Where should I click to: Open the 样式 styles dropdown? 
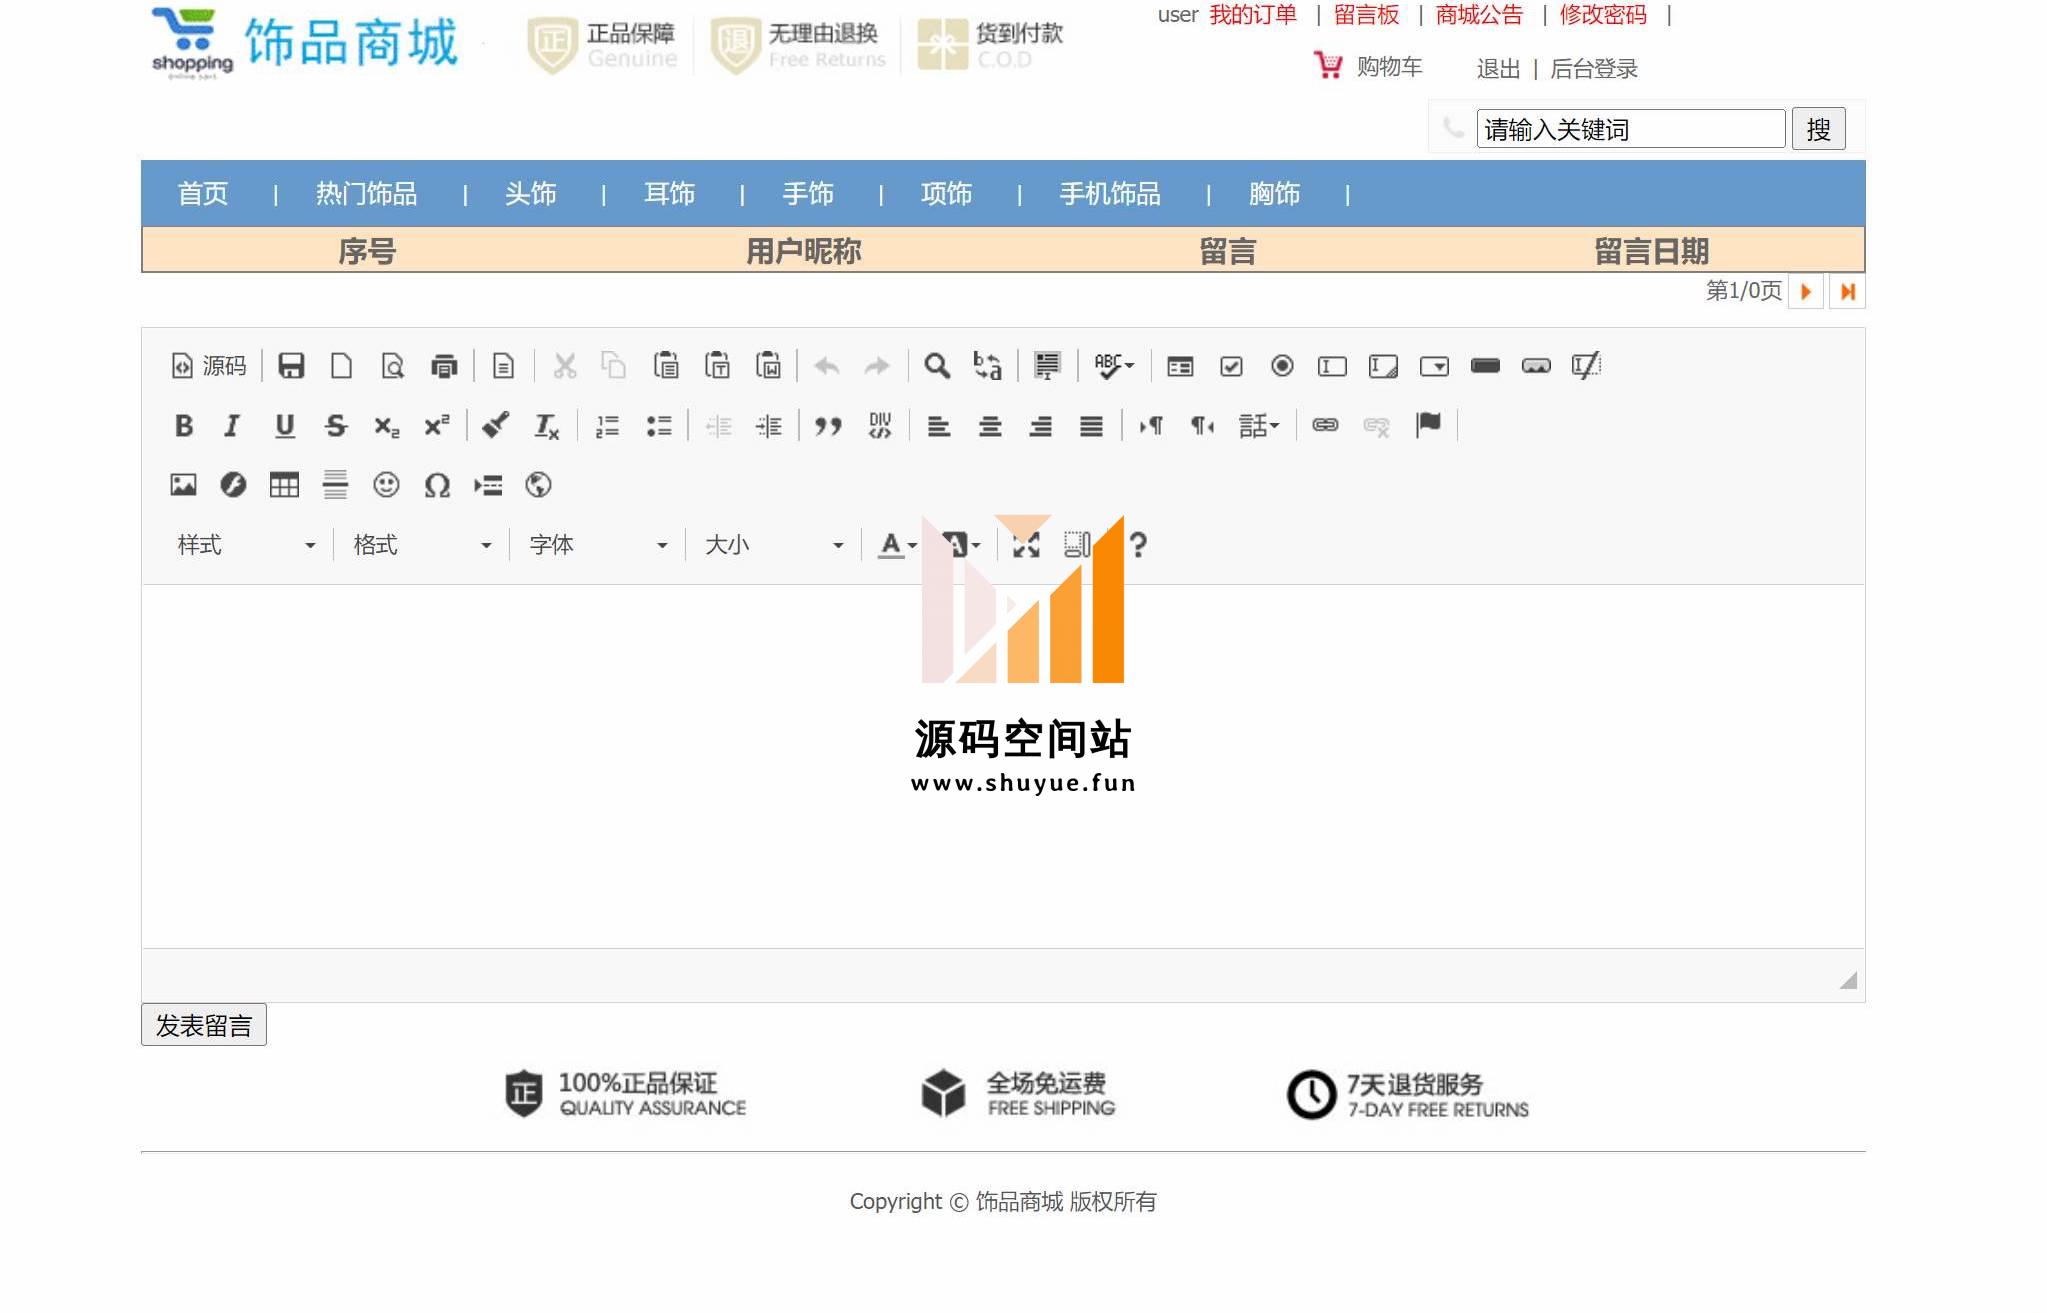pos(246,545)
